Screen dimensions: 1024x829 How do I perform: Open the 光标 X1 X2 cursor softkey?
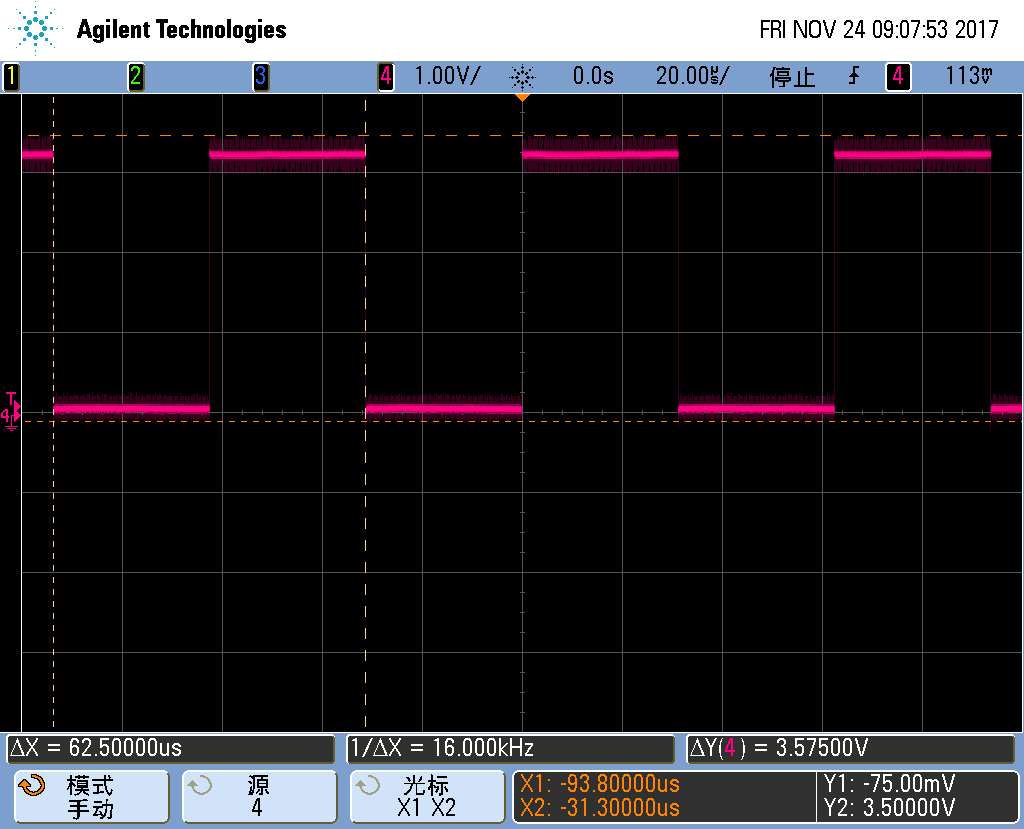[428, 796]
